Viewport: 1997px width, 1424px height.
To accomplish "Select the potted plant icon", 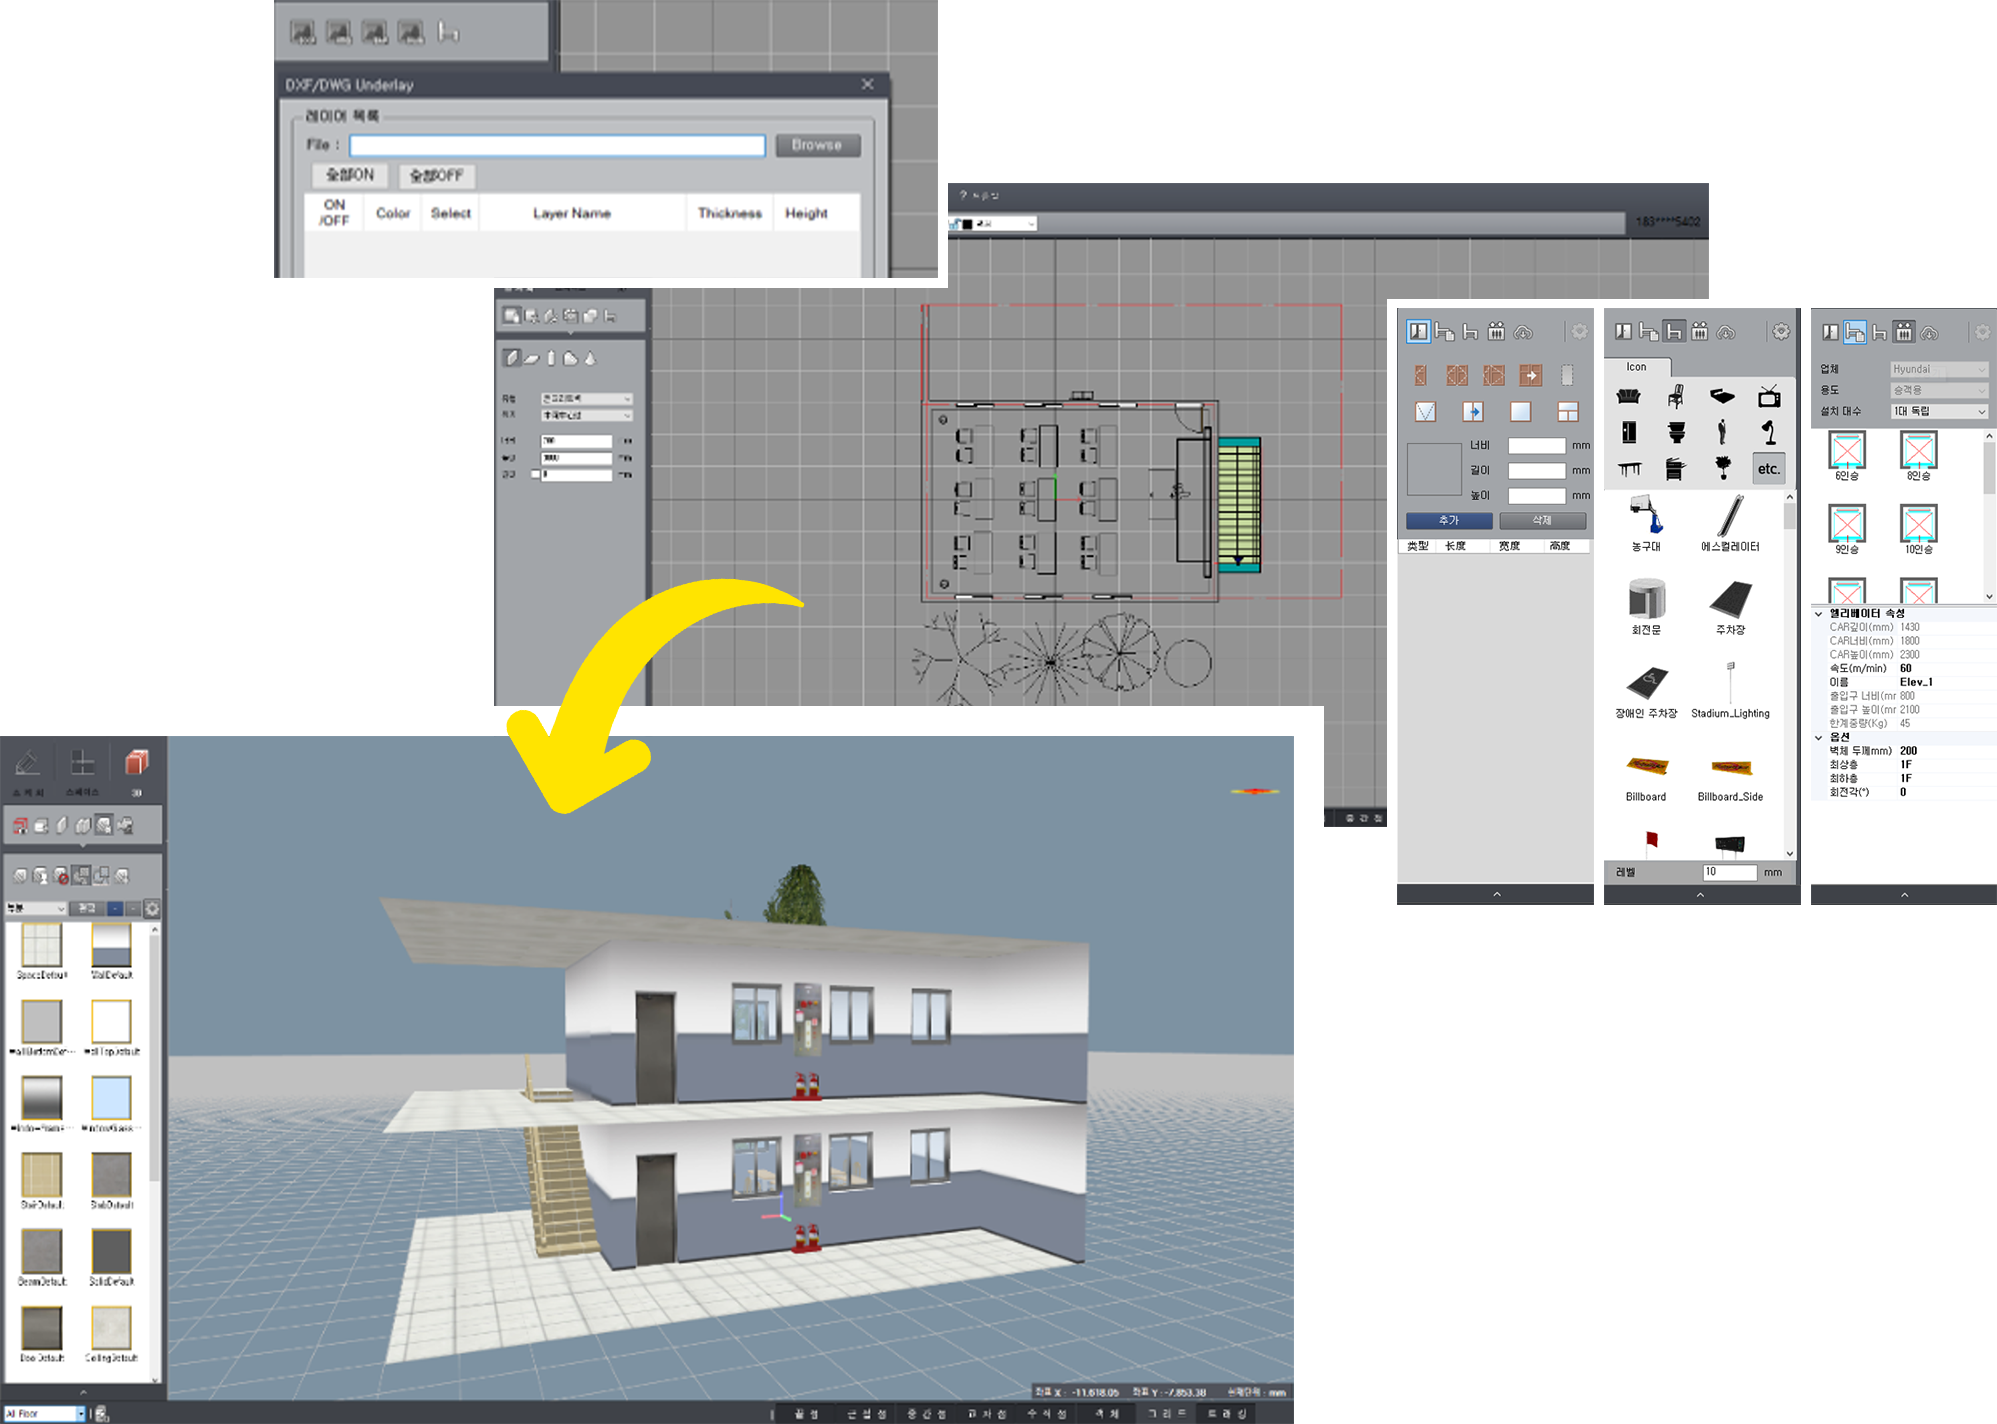I will (x=1723, y=468).
